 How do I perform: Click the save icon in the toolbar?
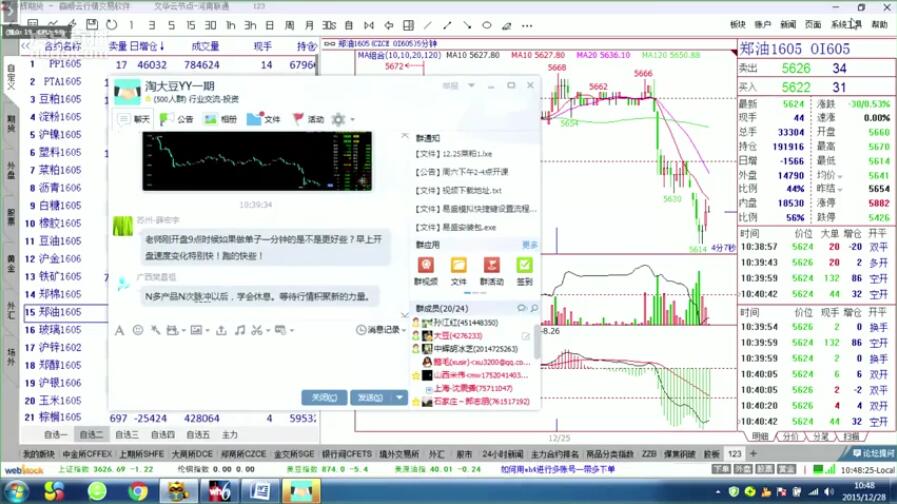[x=92, y=25]
